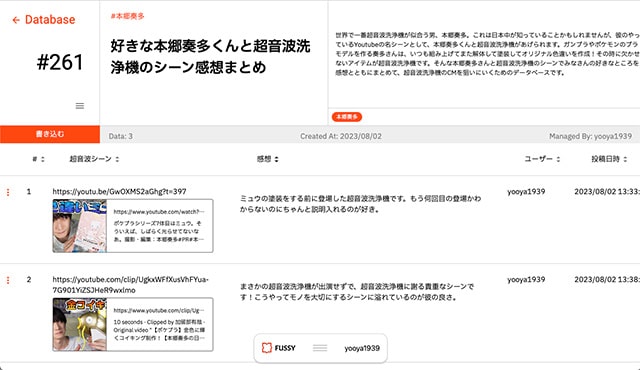640x370 pixels.
Task: Open row 1 three-dot options menu
Action: pyautogui.click(x=8, y=192)
